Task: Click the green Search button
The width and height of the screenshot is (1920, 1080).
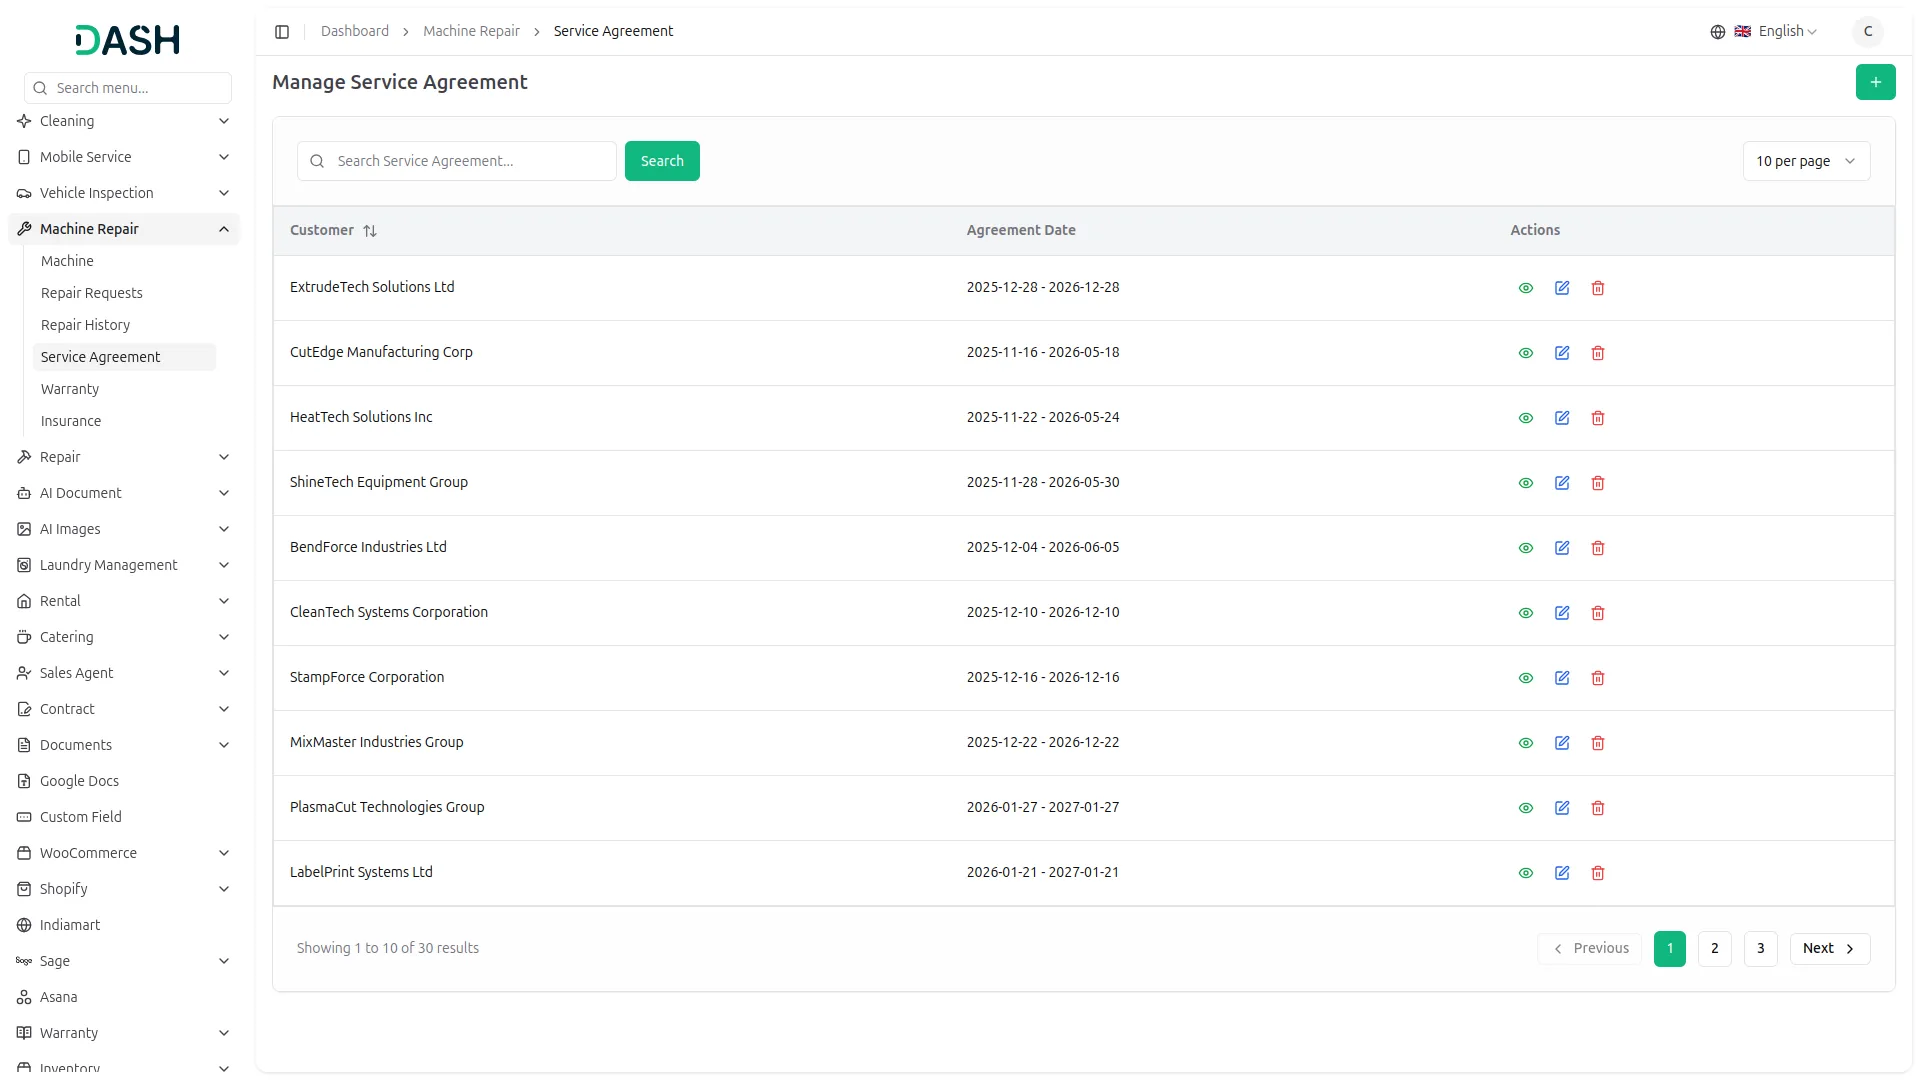Action: (x=662, y=161)
